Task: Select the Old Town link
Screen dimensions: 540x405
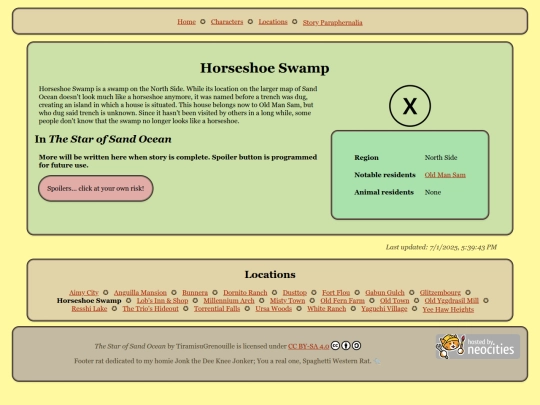Action: pos(395,301)
